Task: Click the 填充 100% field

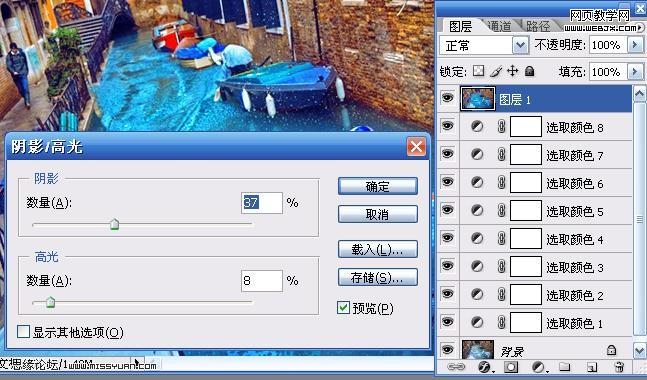Action: pos(607,72)
